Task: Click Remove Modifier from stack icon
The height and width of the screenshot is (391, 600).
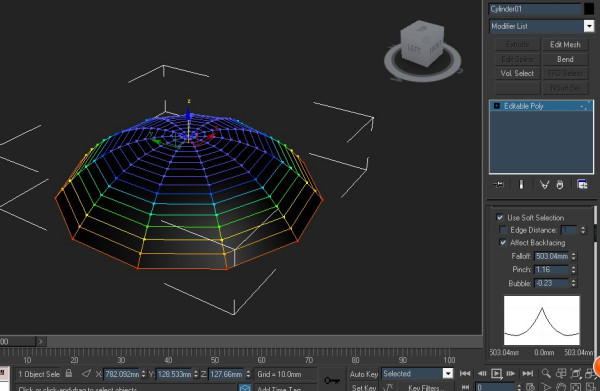Action: click(x=560, y=185)
